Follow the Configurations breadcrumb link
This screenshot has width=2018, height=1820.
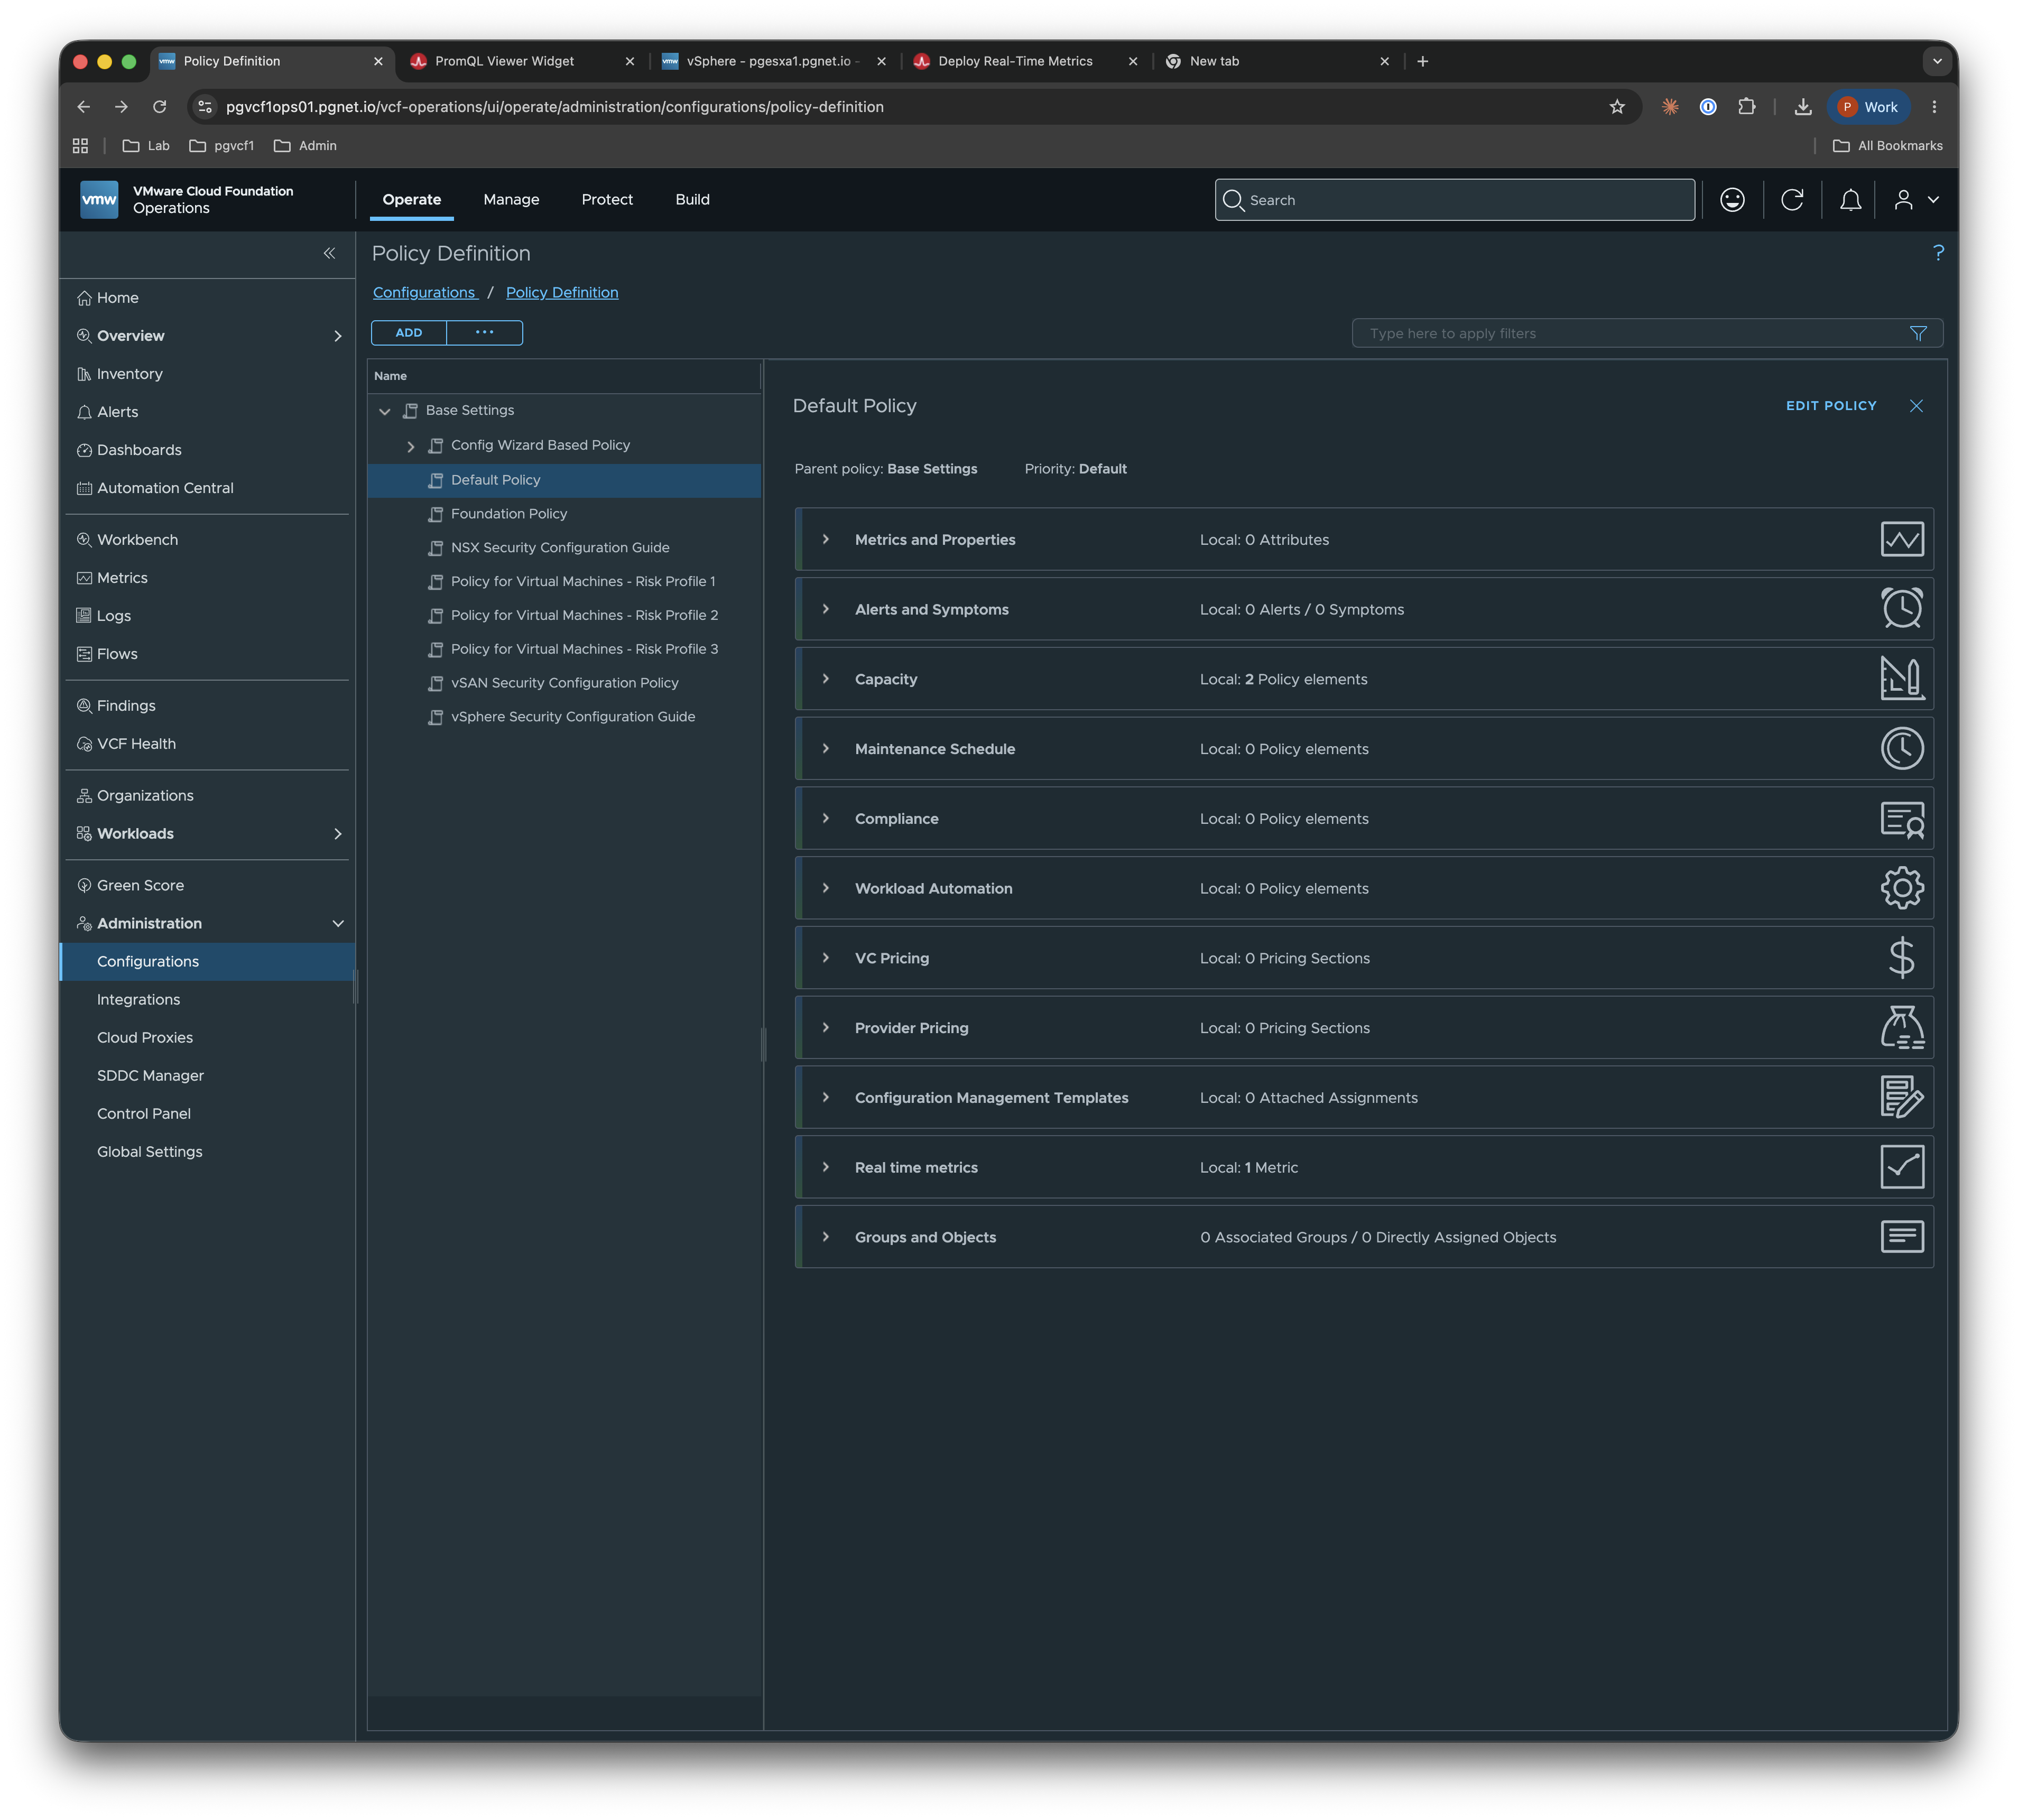tap(424, 292)
